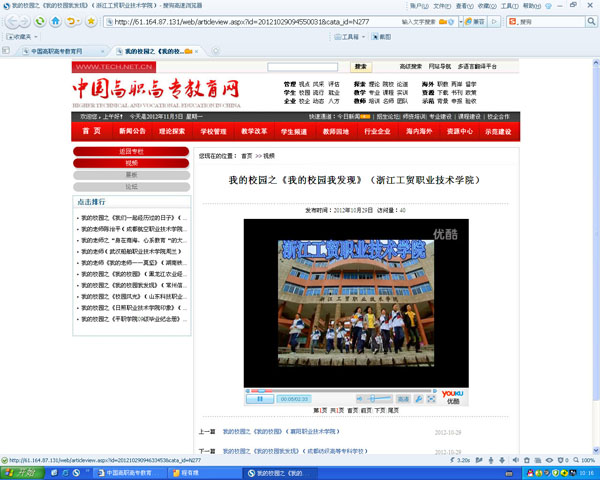Enter fullscreen with the player fullscreen icon
This screenshot has height=480, width=600.
[x=431, y=399]
